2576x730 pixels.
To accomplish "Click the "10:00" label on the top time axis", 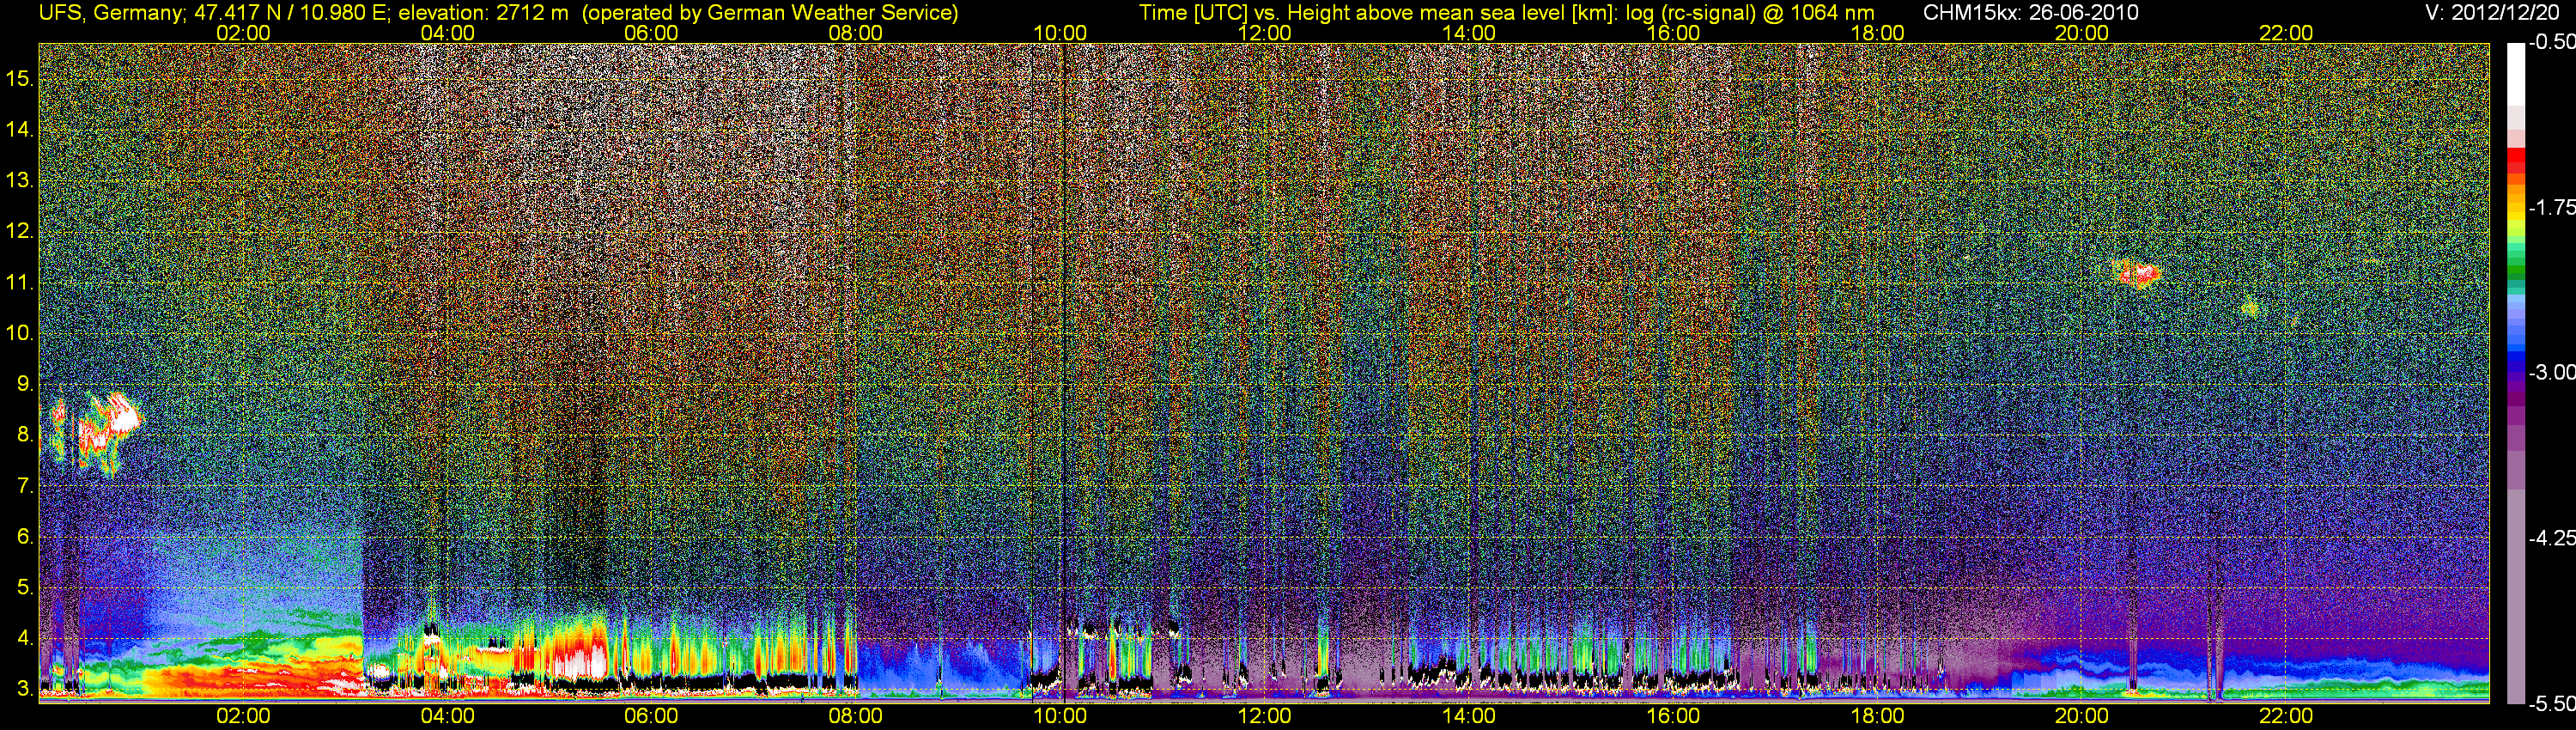I will tap(1060, 33).
